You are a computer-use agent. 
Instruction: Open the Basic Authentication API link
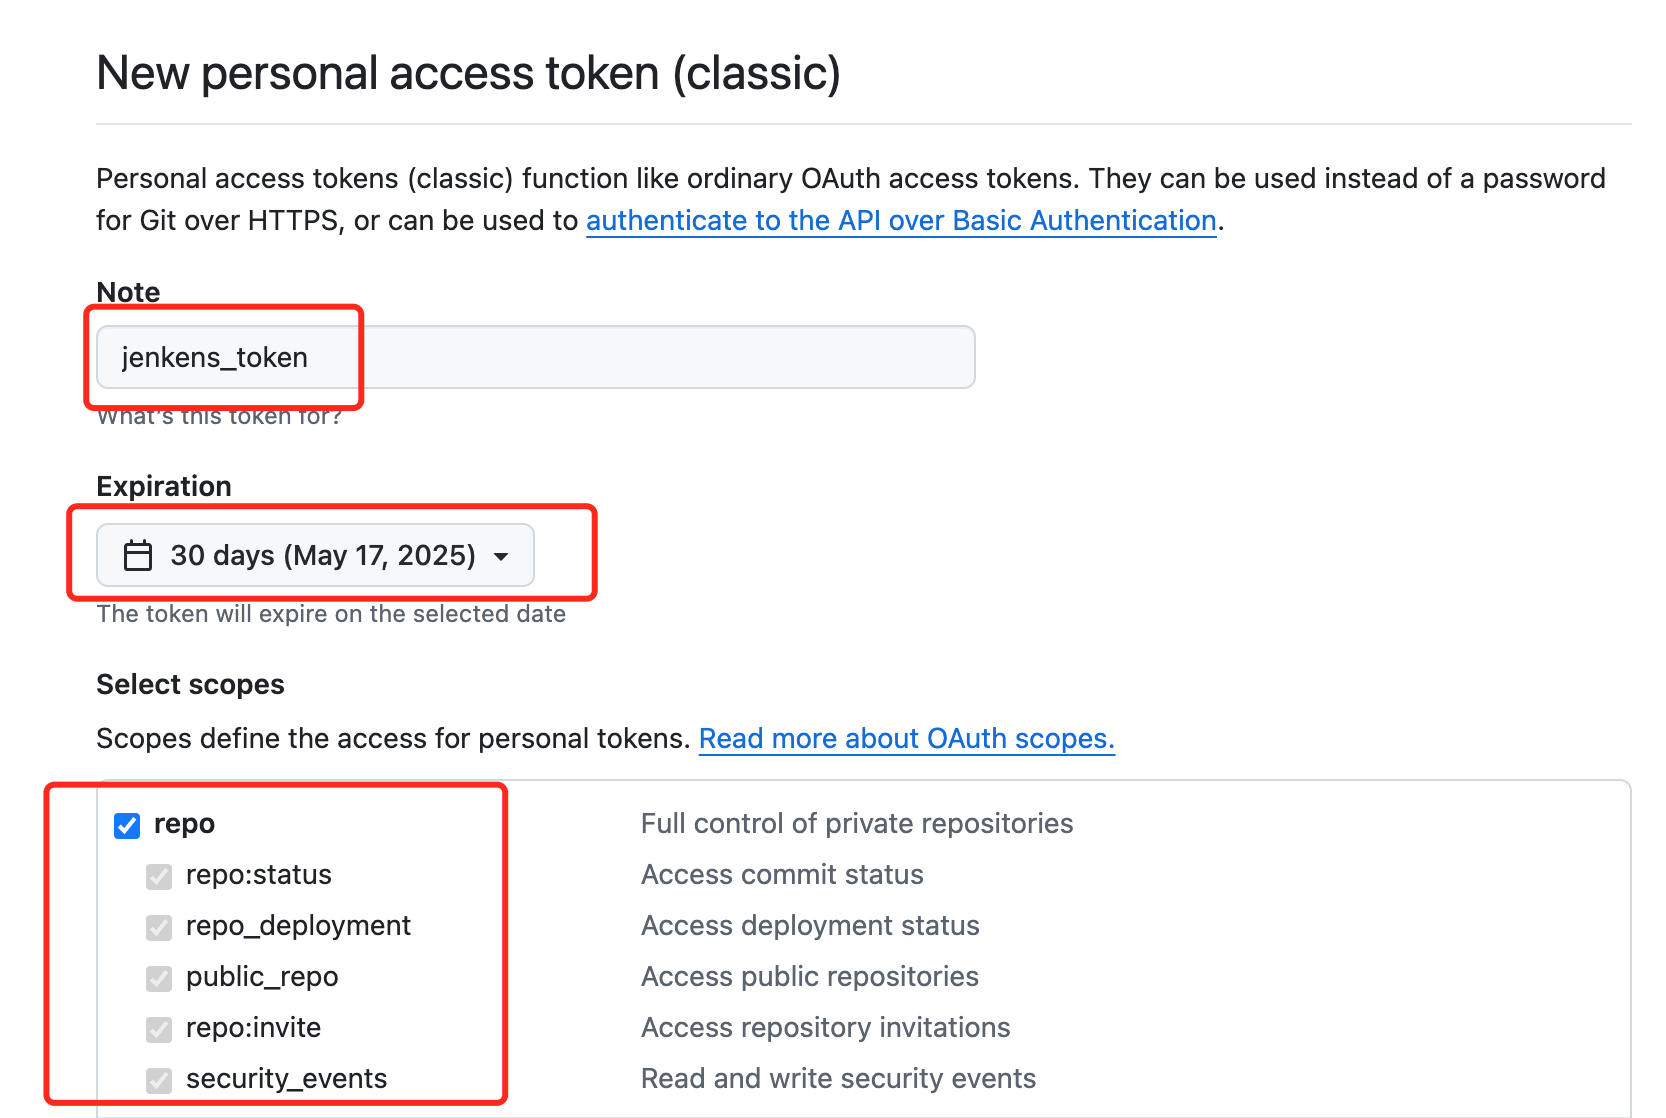coord(900,220)
